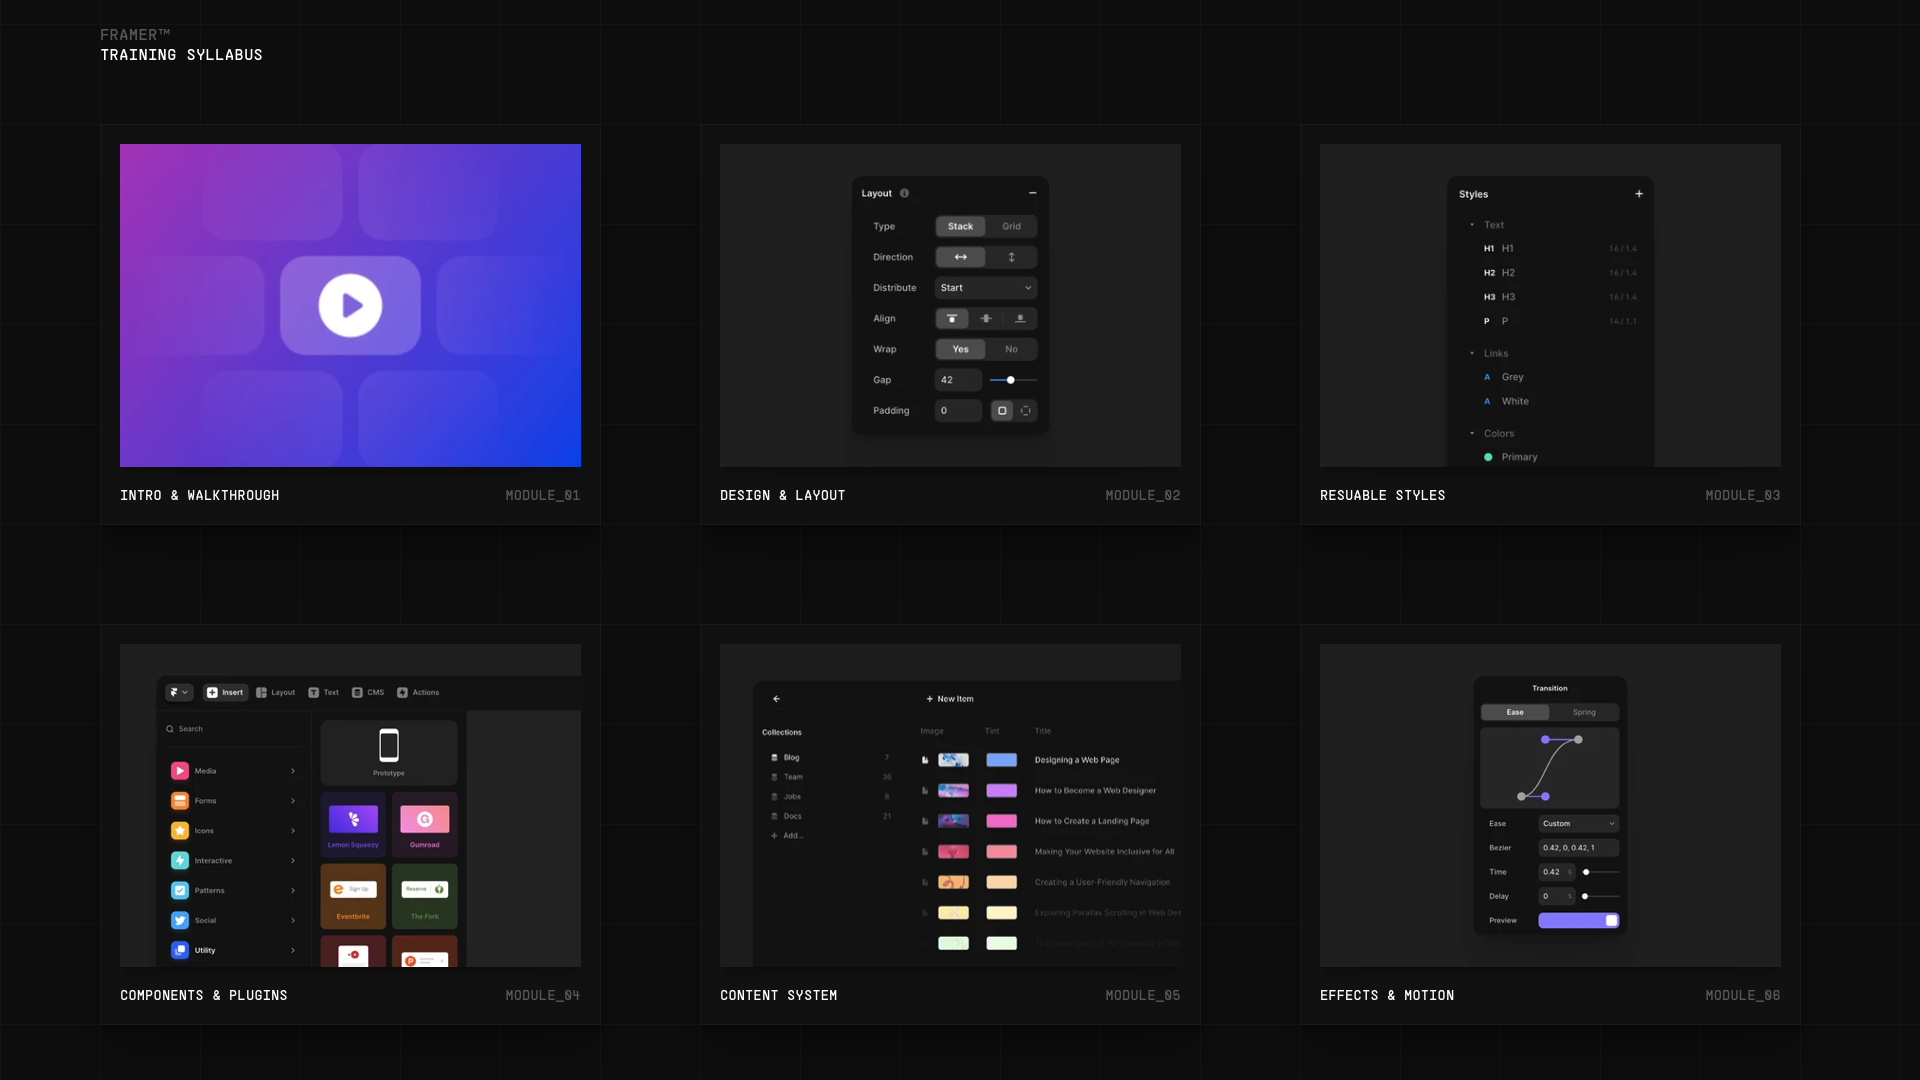Viewport: 1920px width, 1080px height.
Task: Expand the Utility category chevron
Action: [x=293, y=950]
